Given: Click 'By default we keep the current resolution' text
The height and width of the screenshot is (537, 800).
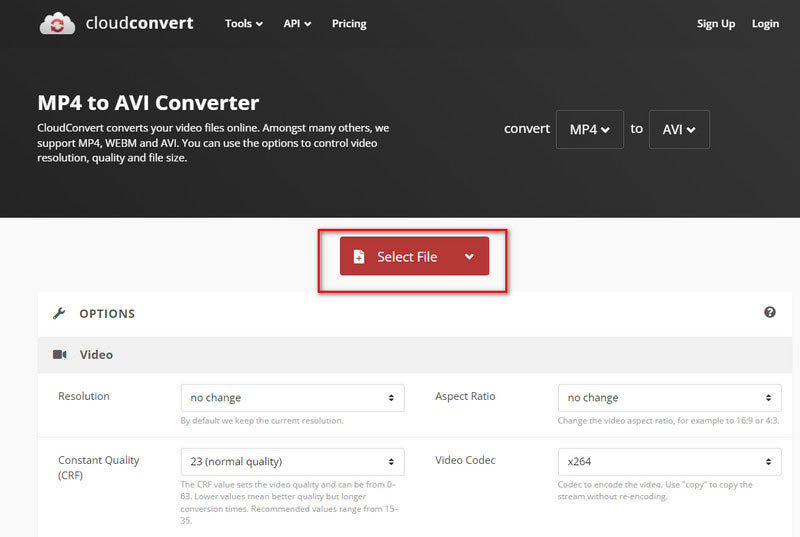Looking at the screenshot, I should (x=262, y=421).
